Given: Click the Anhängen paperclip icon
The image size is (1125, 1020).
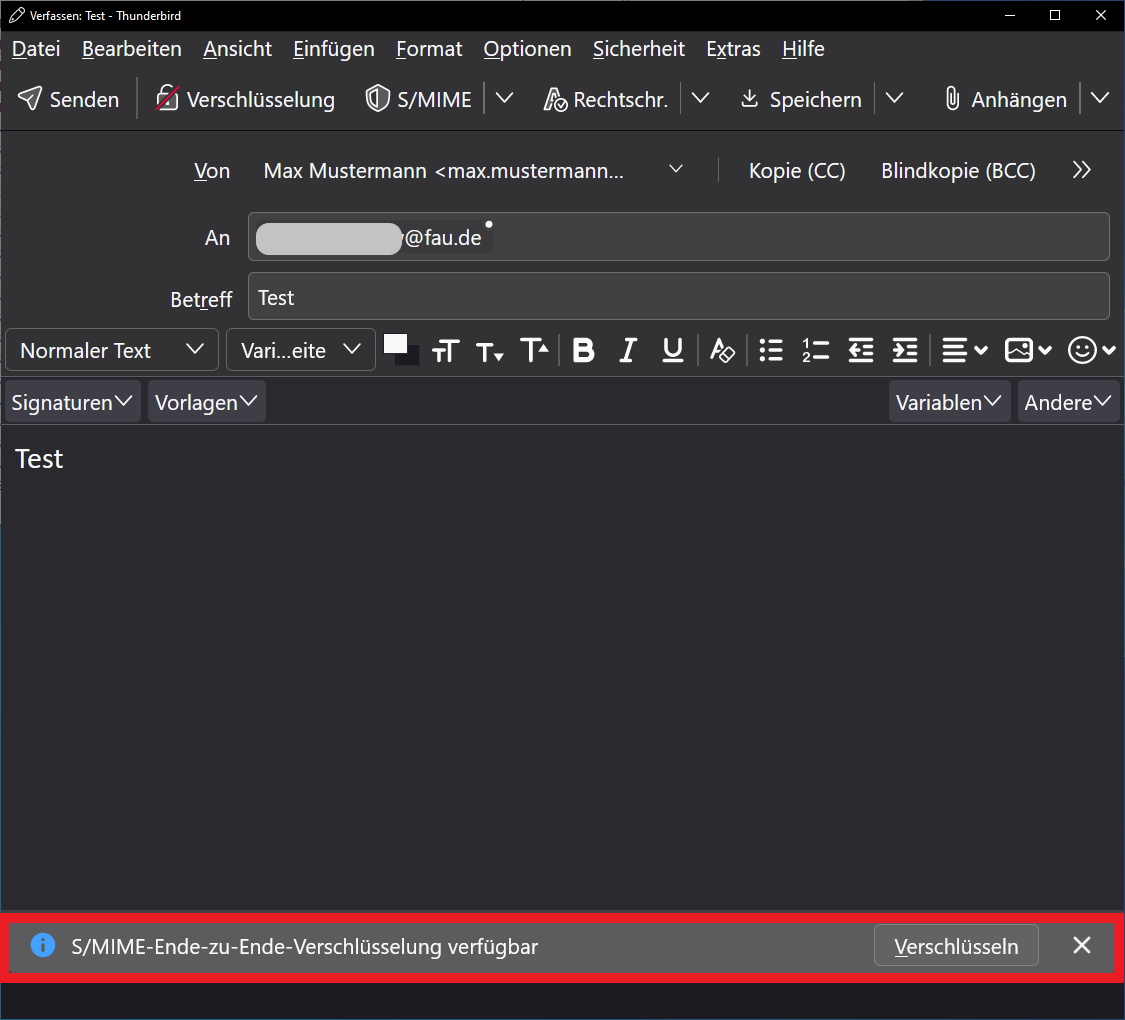Looking at the screenshot, I should tap(952, 99).
